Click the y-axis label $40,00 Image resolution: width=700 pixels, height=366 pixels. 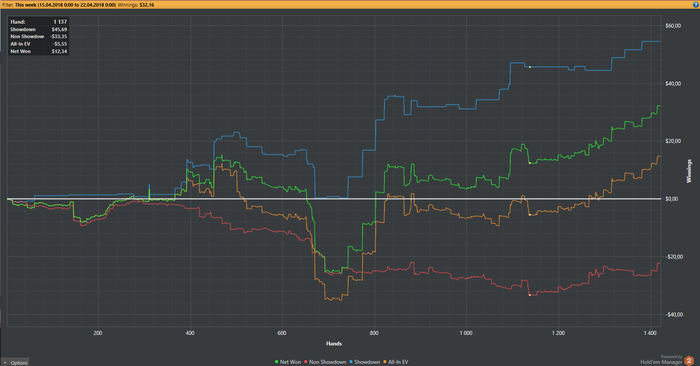[673, 83]
